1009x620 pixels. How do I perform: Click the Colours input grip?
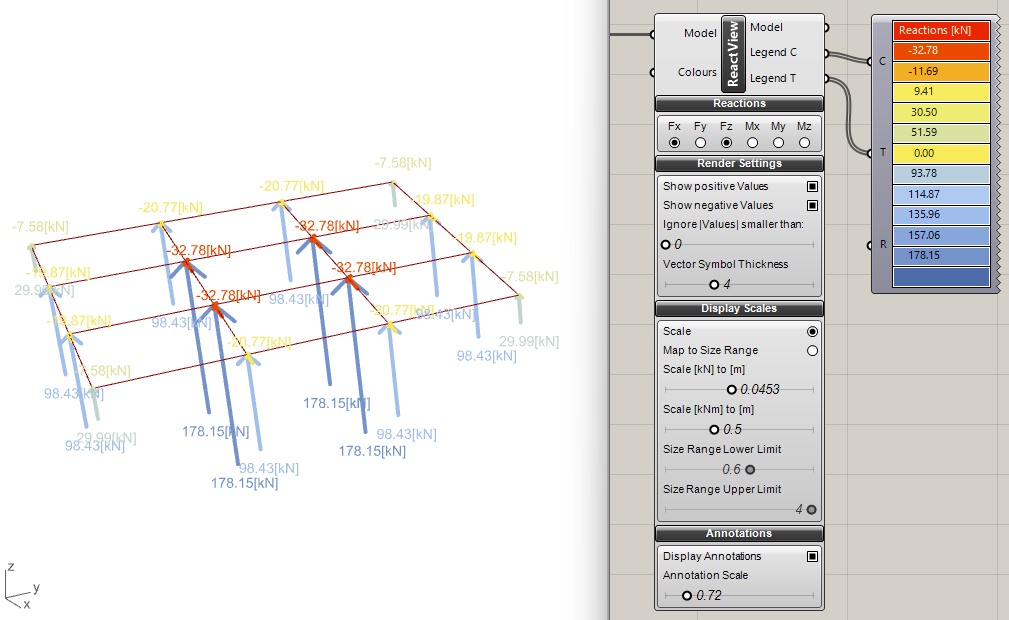(652, 72)
